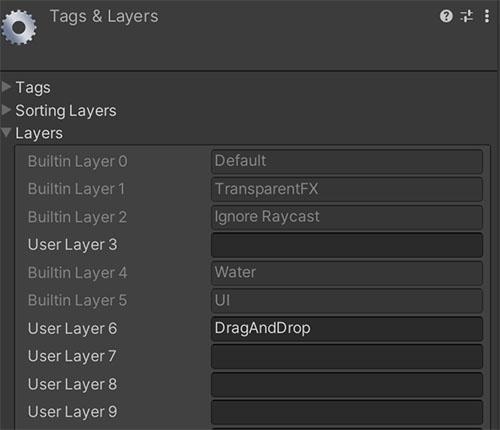Image resolution: width=500 pixels, height=430 pixels.
Task: Click the Tags & Layers gear icon
Action: [19, 27]
